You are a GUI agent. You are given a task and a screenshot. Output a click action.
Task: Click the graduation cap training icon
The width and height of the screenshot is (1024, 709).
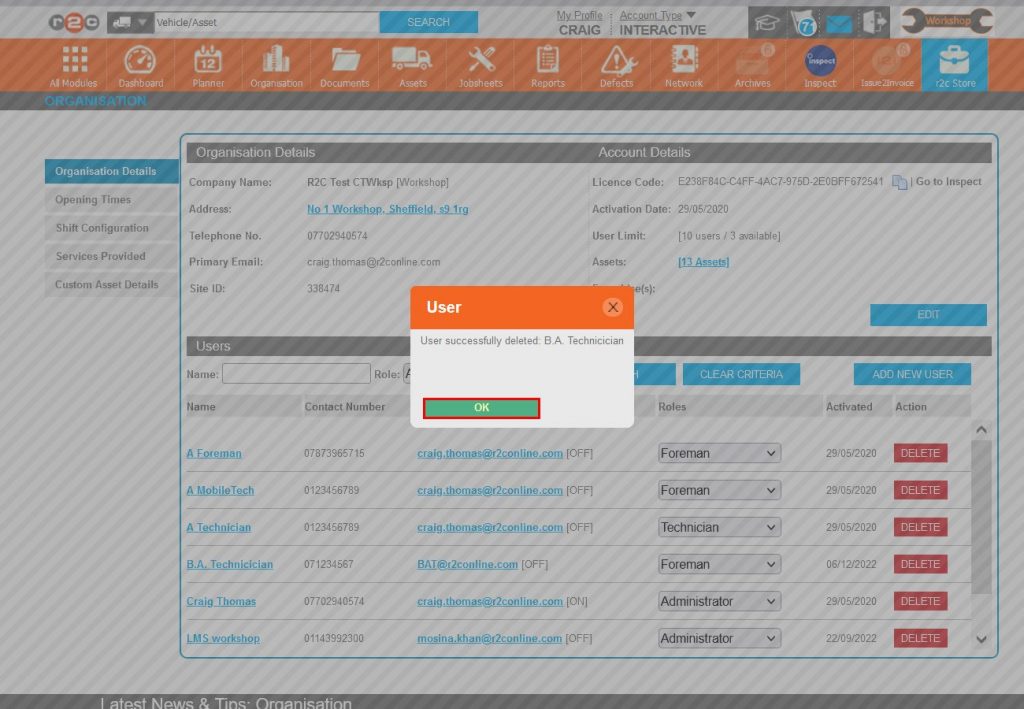[x=767, y=22]
